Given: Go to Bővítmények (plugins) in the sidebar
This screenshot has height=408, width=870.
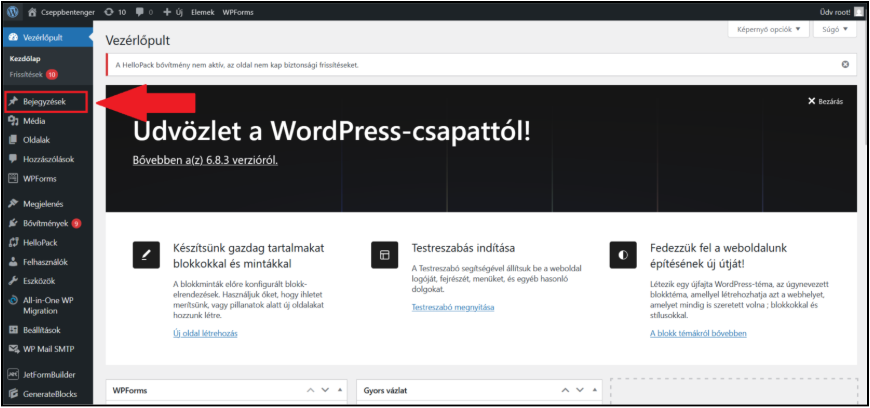Looking at the screenshot, I should [x=44, y=223].
